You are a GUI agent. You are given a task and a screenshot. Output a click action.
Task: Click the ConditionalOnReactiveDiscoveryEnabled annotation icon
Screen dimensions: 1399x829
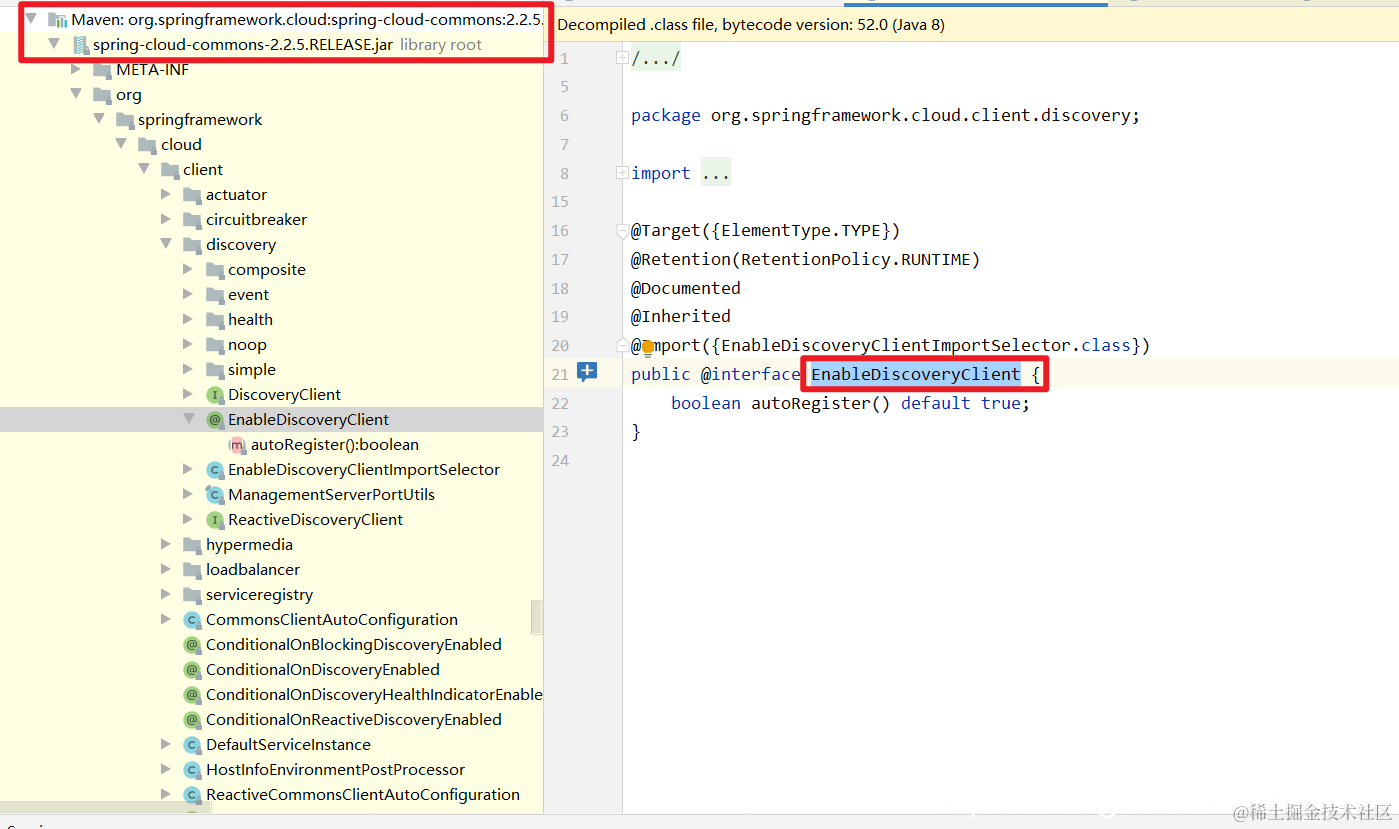point(192,720)
